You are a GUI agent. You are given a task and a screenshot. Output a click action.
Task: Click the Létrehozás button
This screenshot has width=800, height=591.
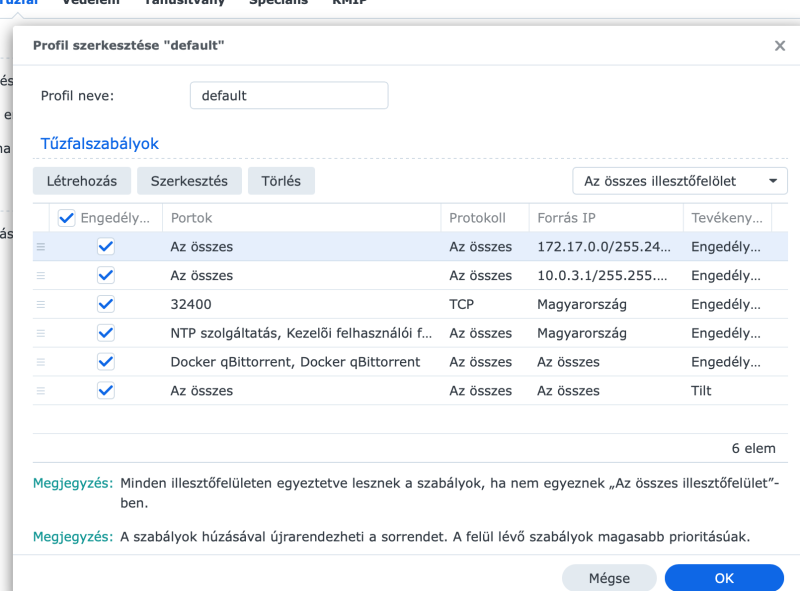[82, 181]
